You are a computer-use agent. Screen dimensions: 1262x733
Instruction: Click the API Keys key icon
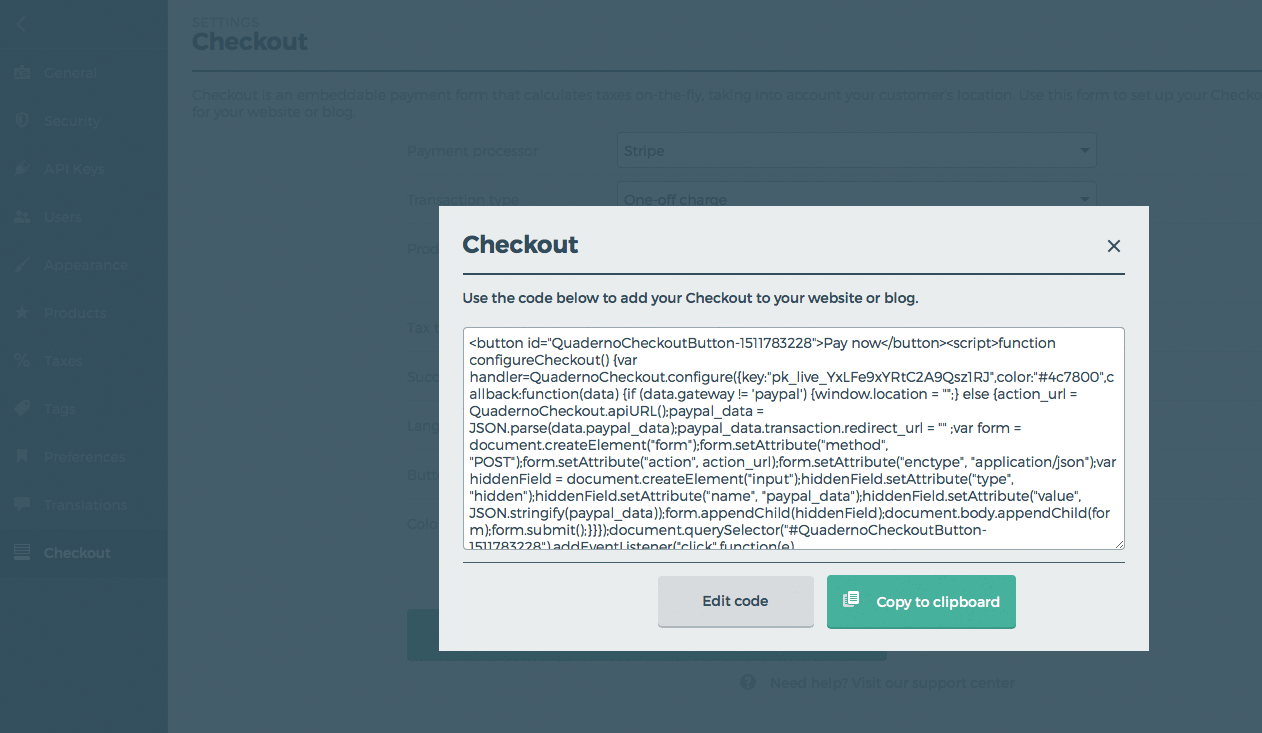[x=22, y=169]
